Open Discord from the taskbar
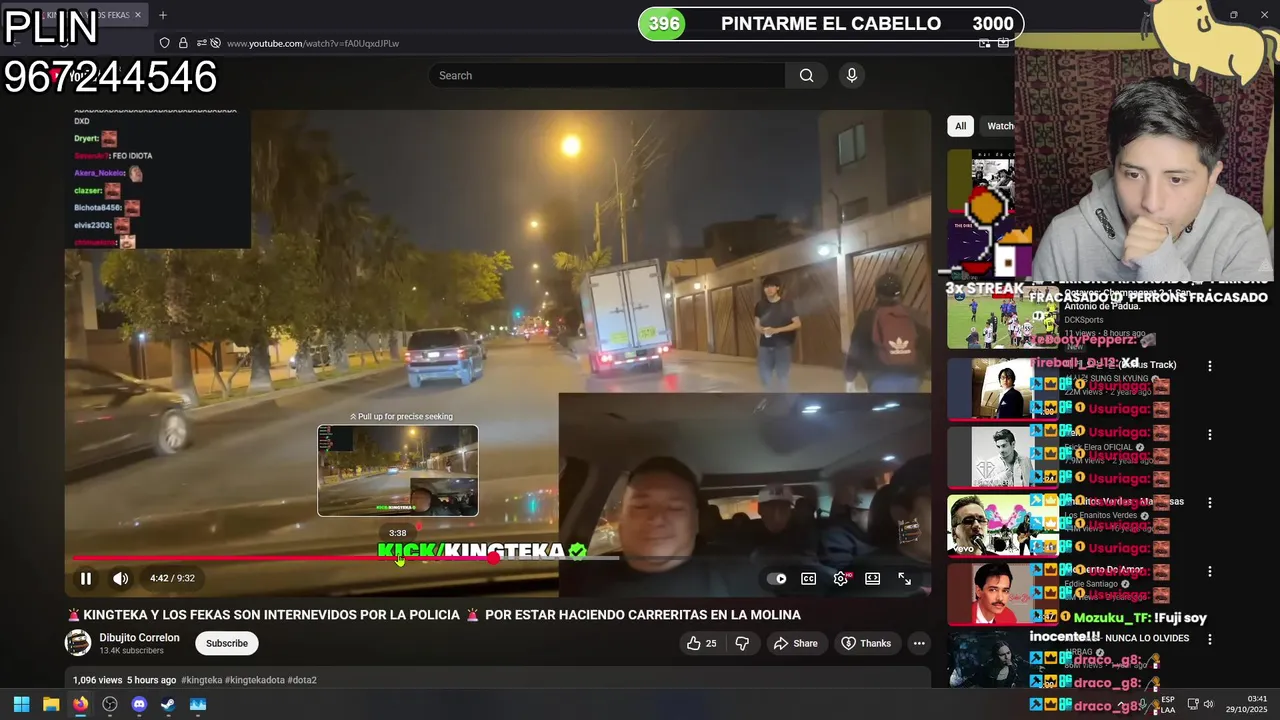This screenshot has height=720, width=1280. click(139, 704)
